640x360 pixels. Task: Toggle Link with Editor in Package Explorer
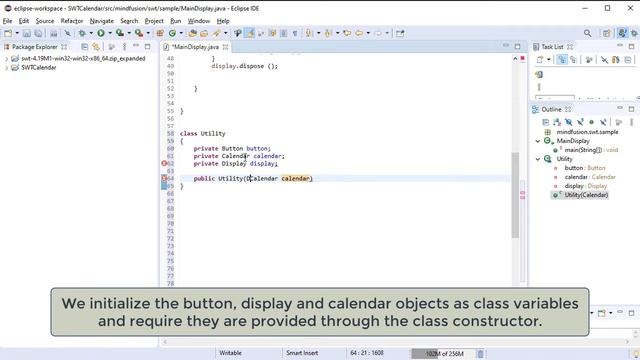(x=96, y=47)
